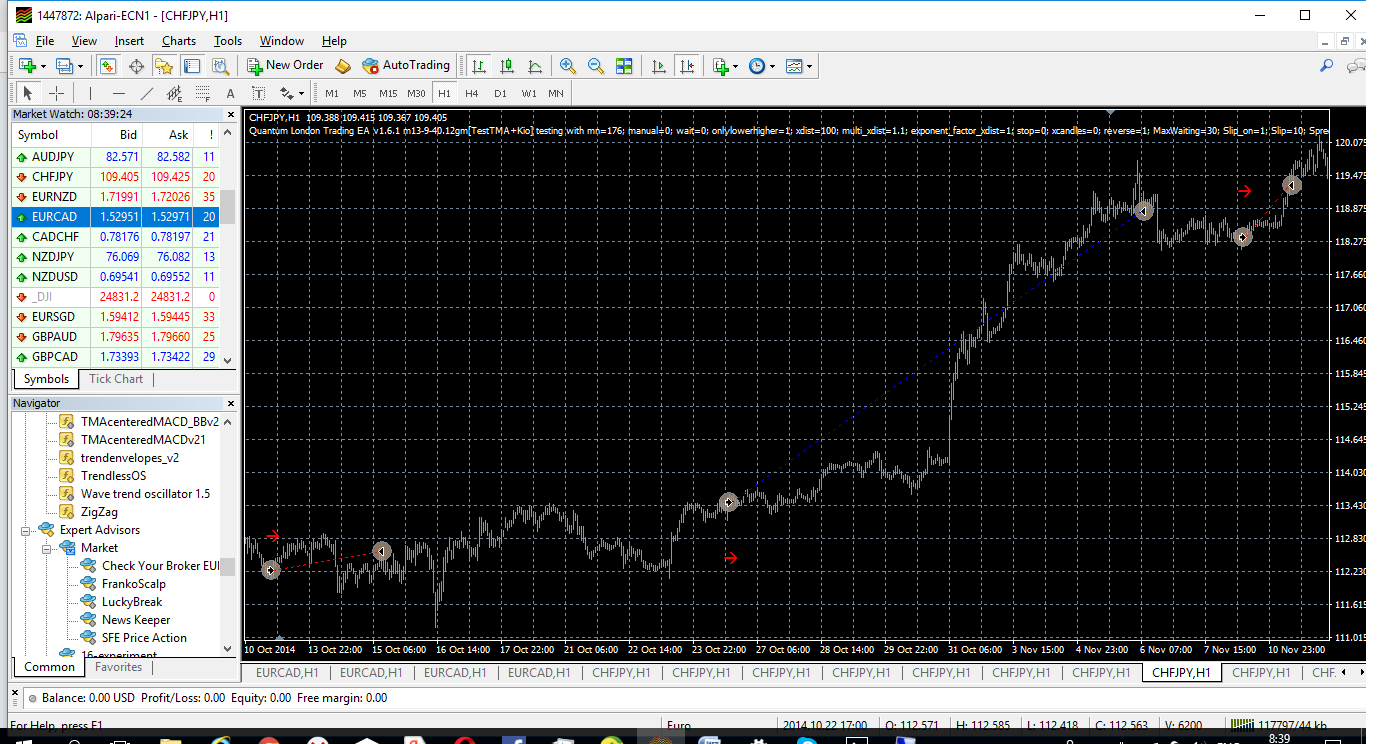Toggle Chart Shift
Viewport: 1382px width, 744px height.
click(x=686, y=66)
